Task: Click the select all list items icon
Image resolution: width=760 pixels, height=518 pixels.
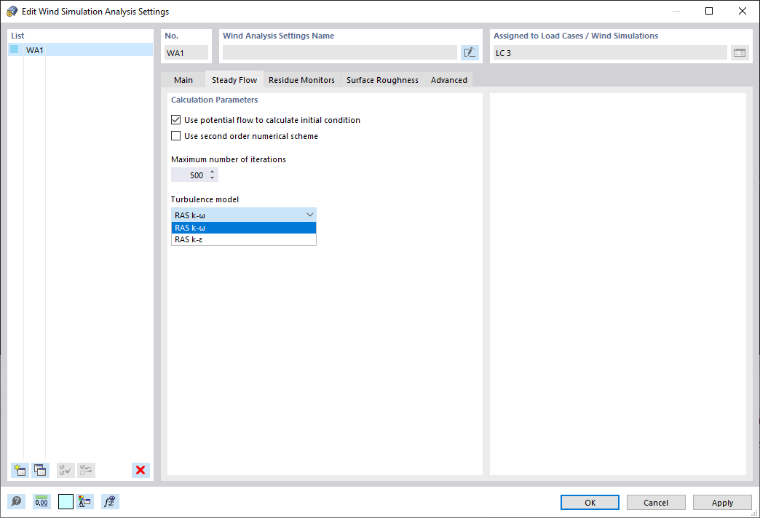Action: click(65, 470)
